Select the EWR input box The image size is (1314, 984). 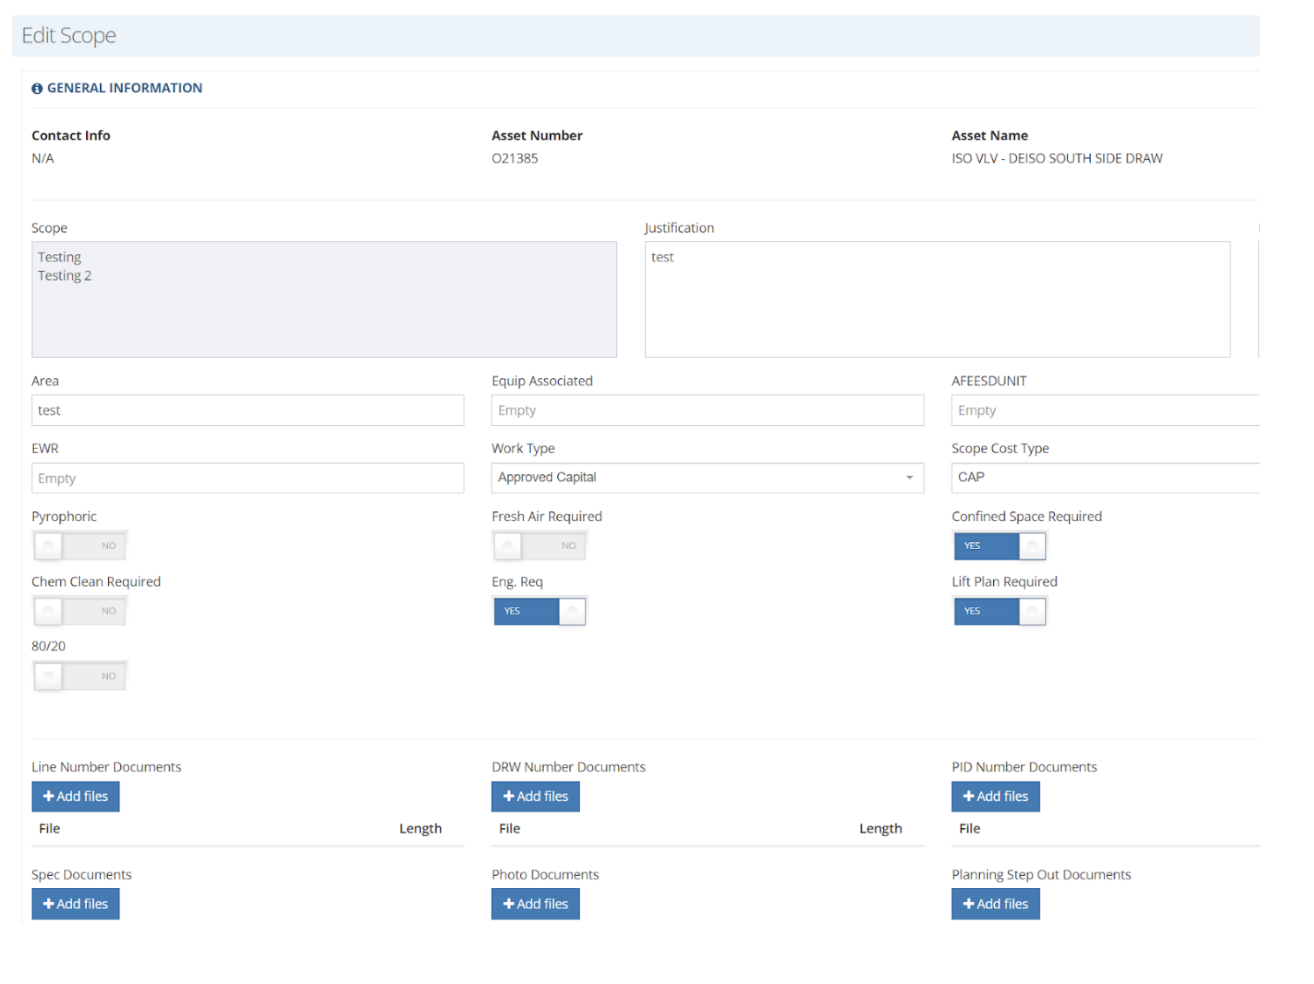247,478
